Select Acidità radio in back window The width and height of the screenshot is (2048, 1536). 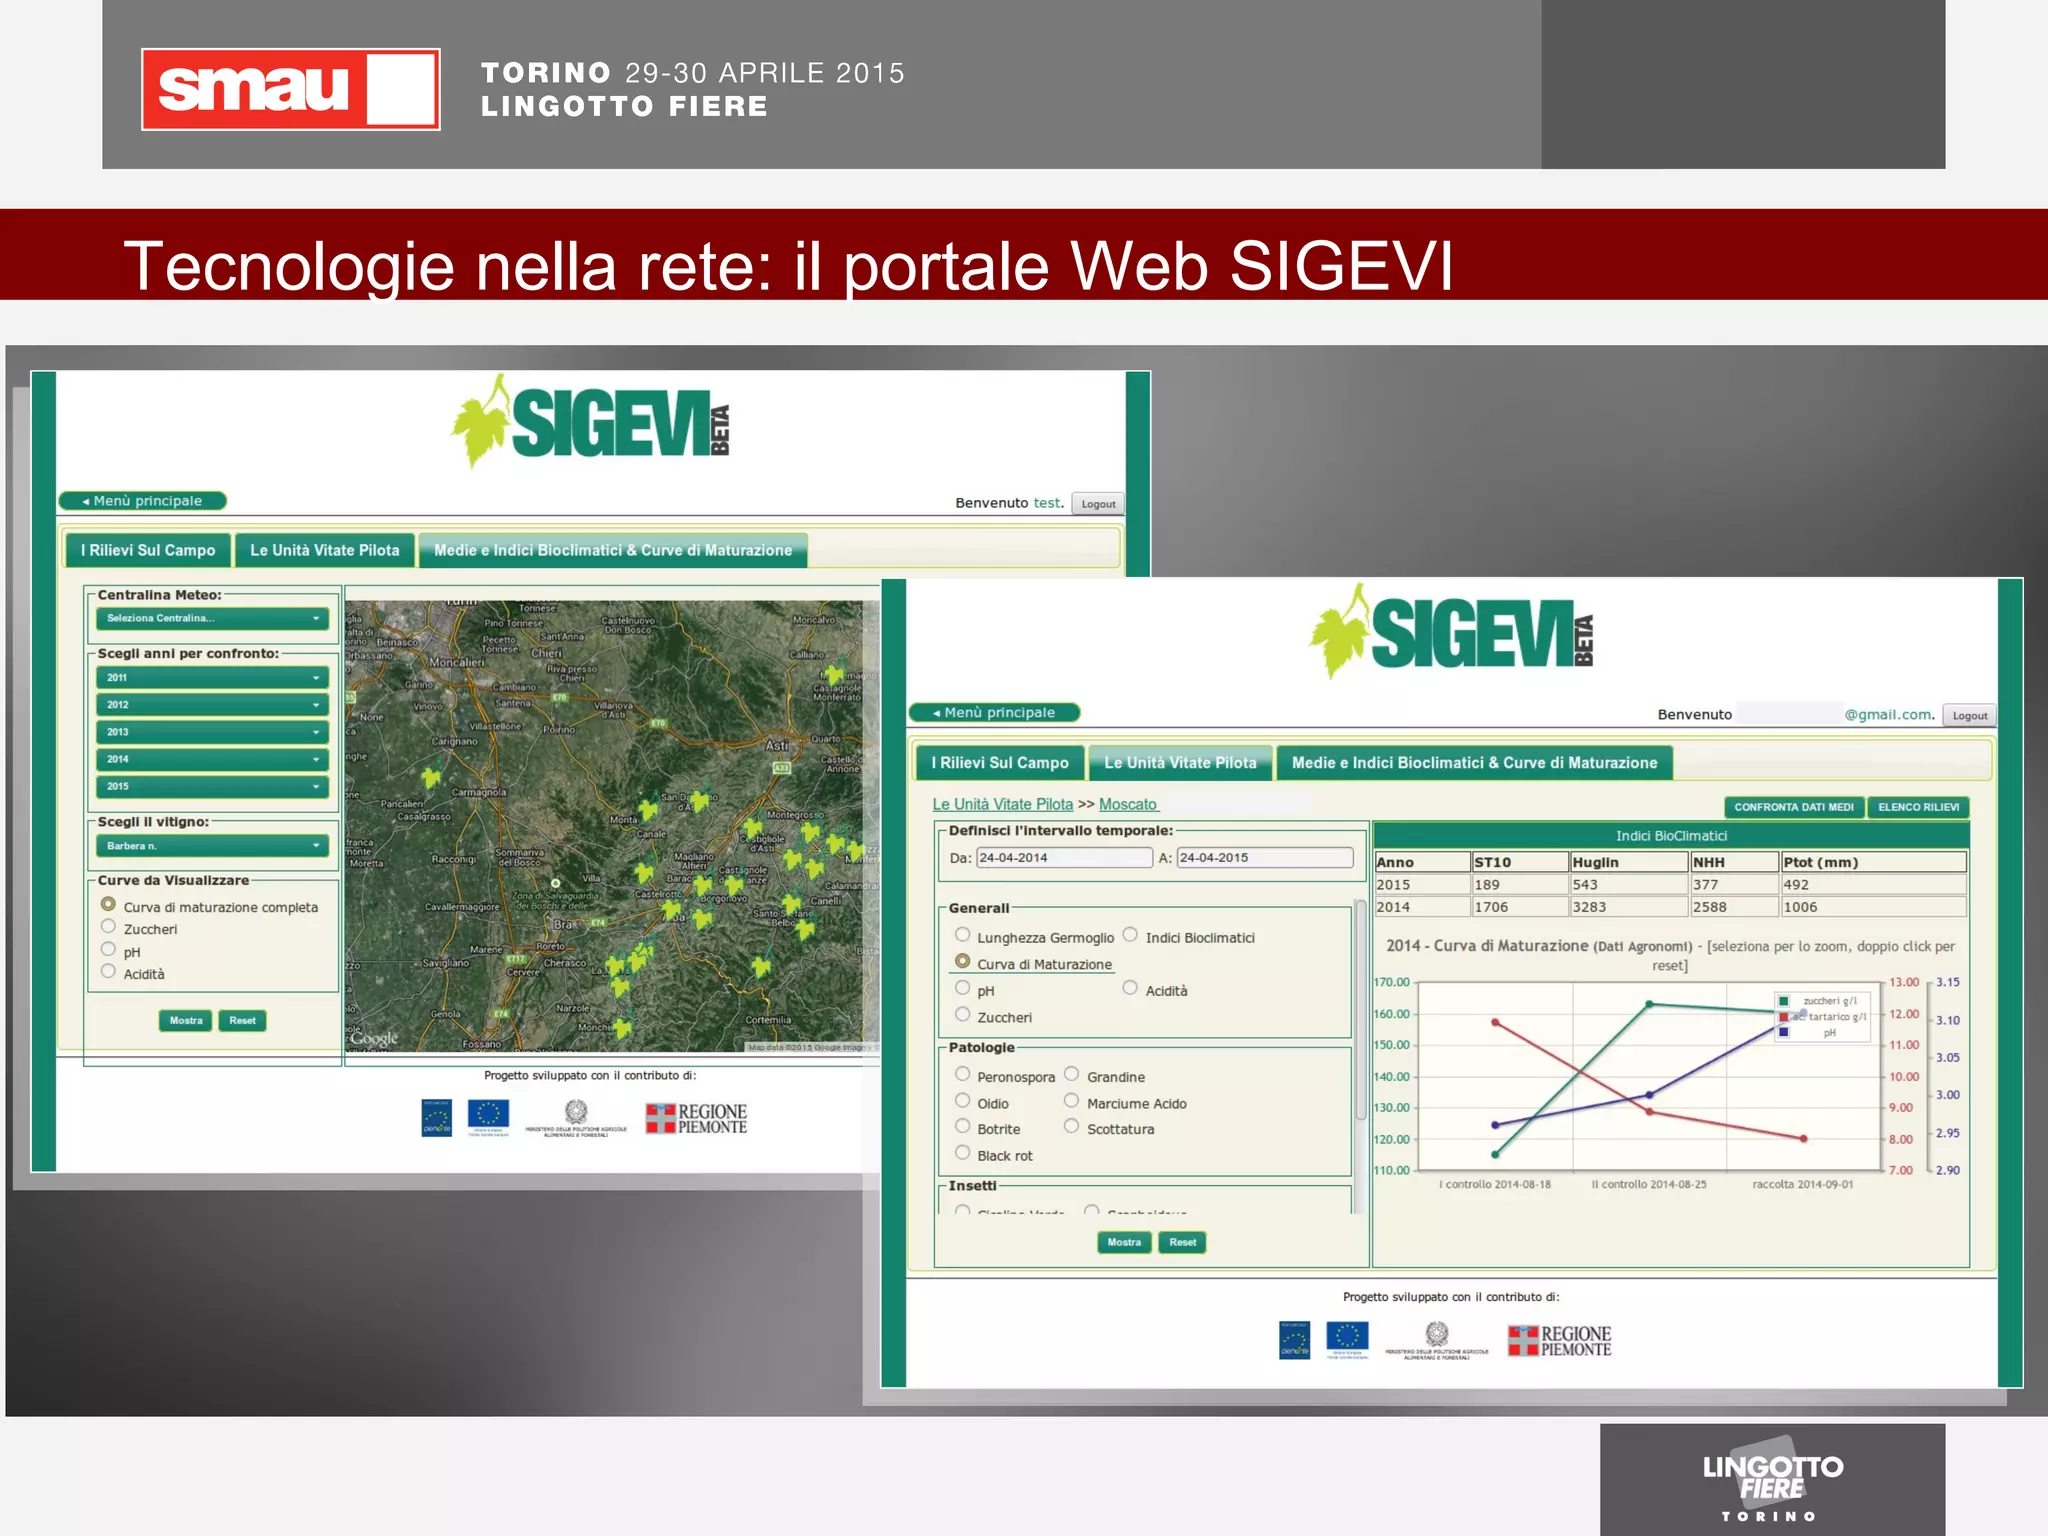point(108,971)
